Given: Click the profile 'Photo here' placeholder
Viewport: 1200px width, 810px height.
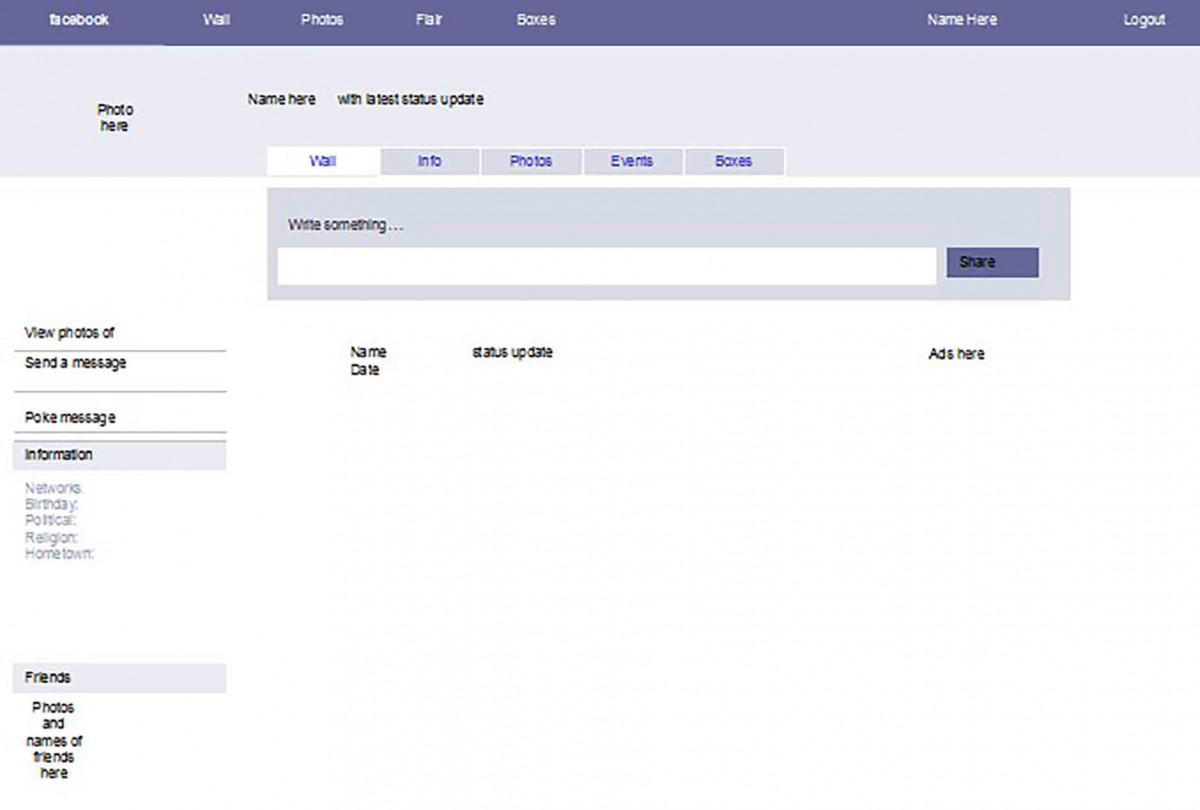Looking at the screenshot, I should 115,118.
